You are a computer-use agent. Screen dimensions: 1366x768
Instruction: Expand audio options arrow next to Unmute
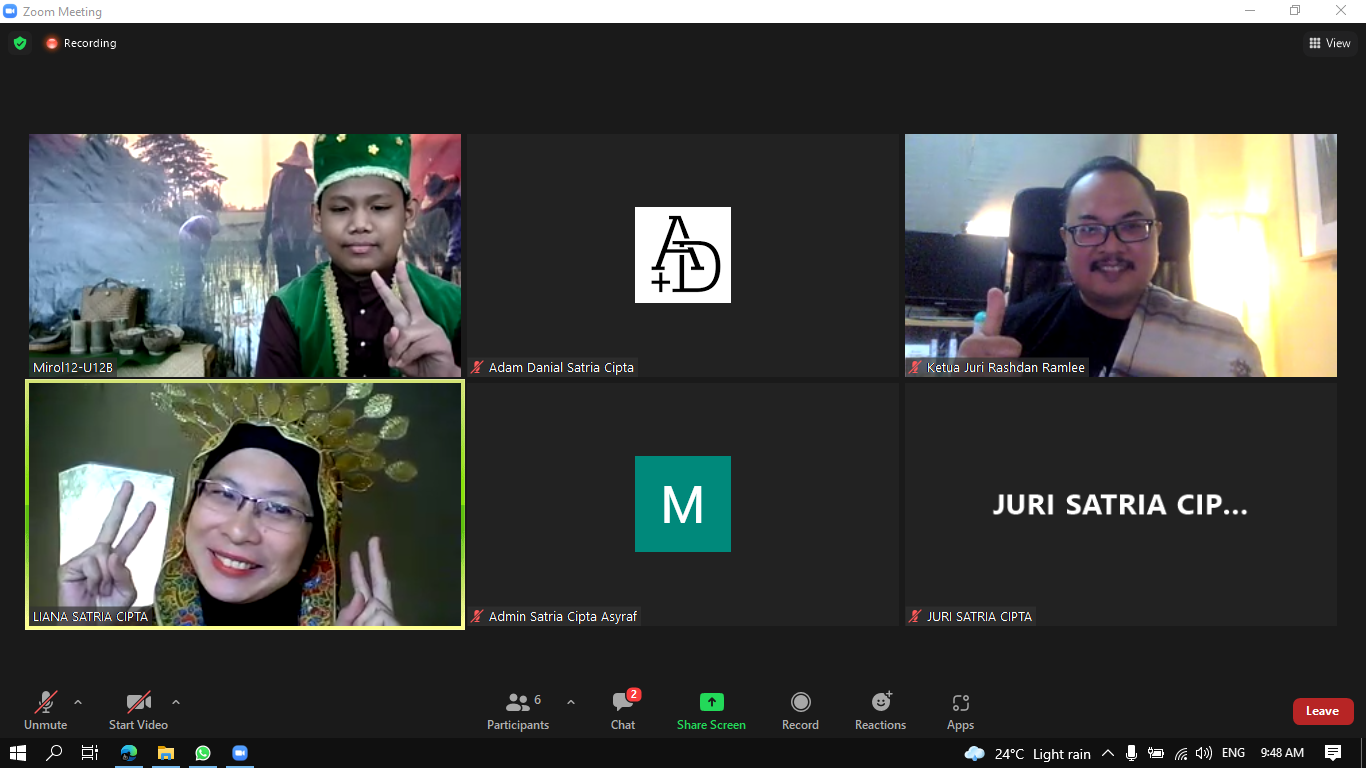tap(78, 702)
